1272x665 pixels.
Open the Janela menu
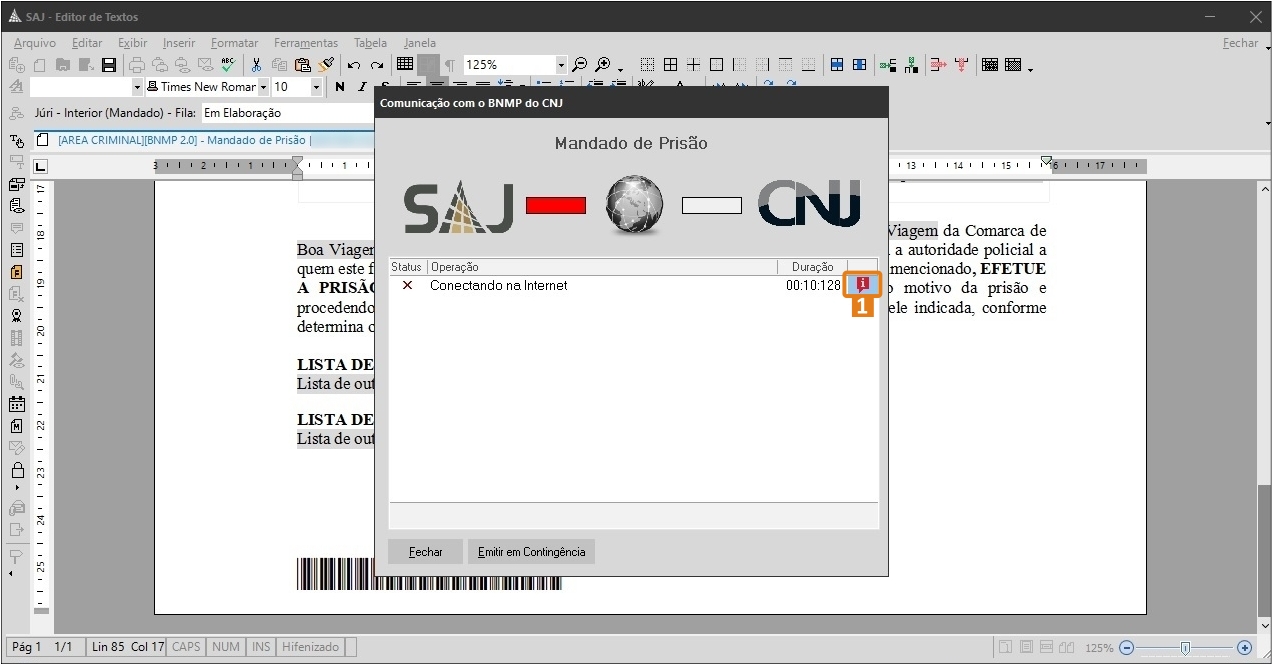click(420, 43)
